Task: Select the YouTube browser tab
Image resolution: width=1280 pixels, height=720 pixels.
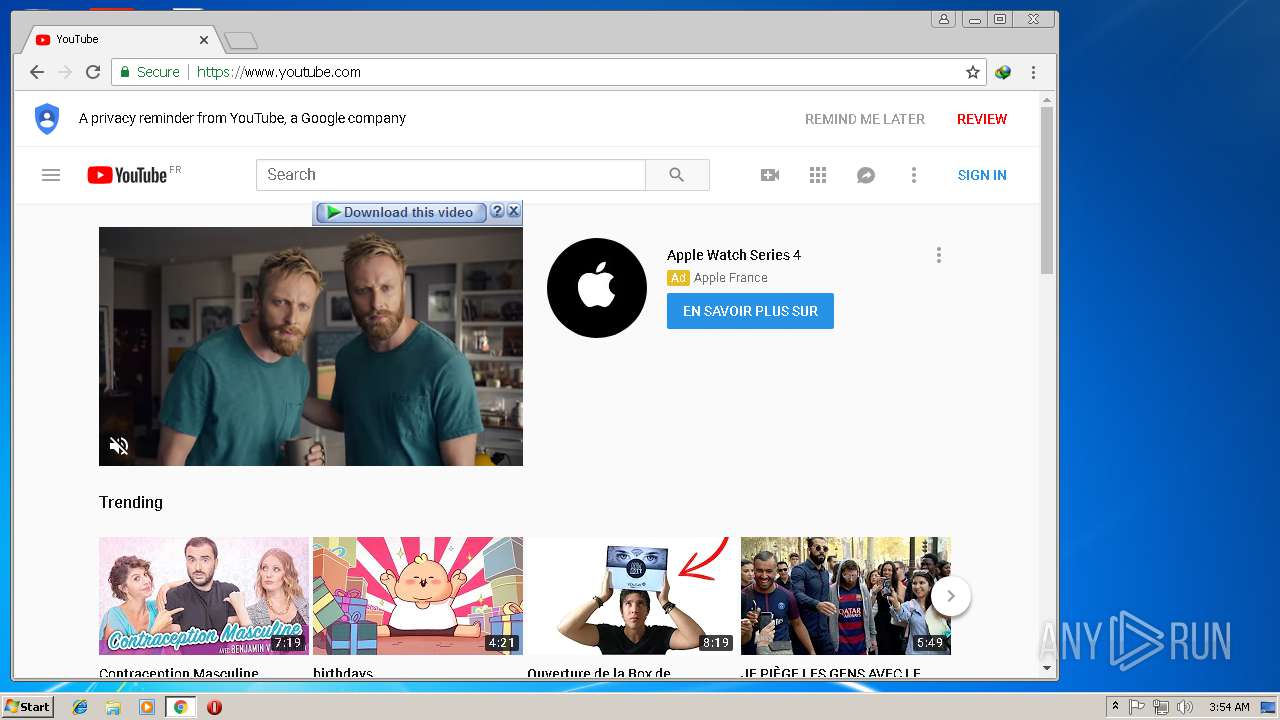Action: 118,39
